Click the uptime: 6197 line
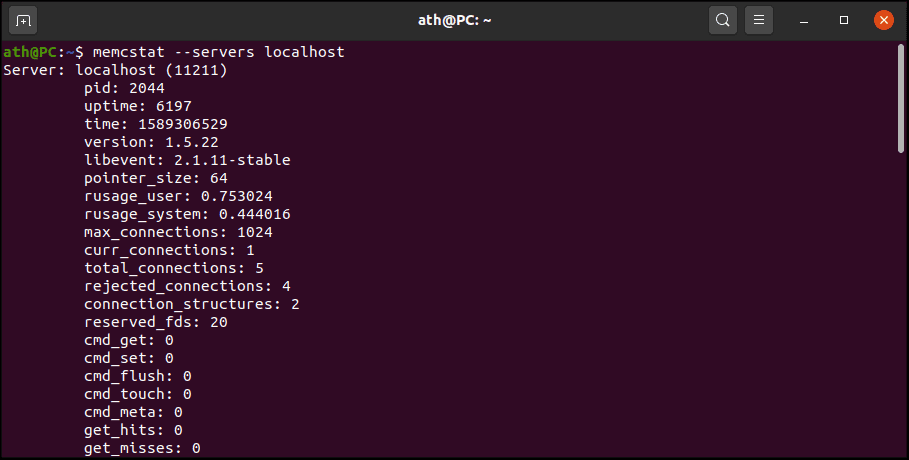Screen dimensions: 909x460 137,106
